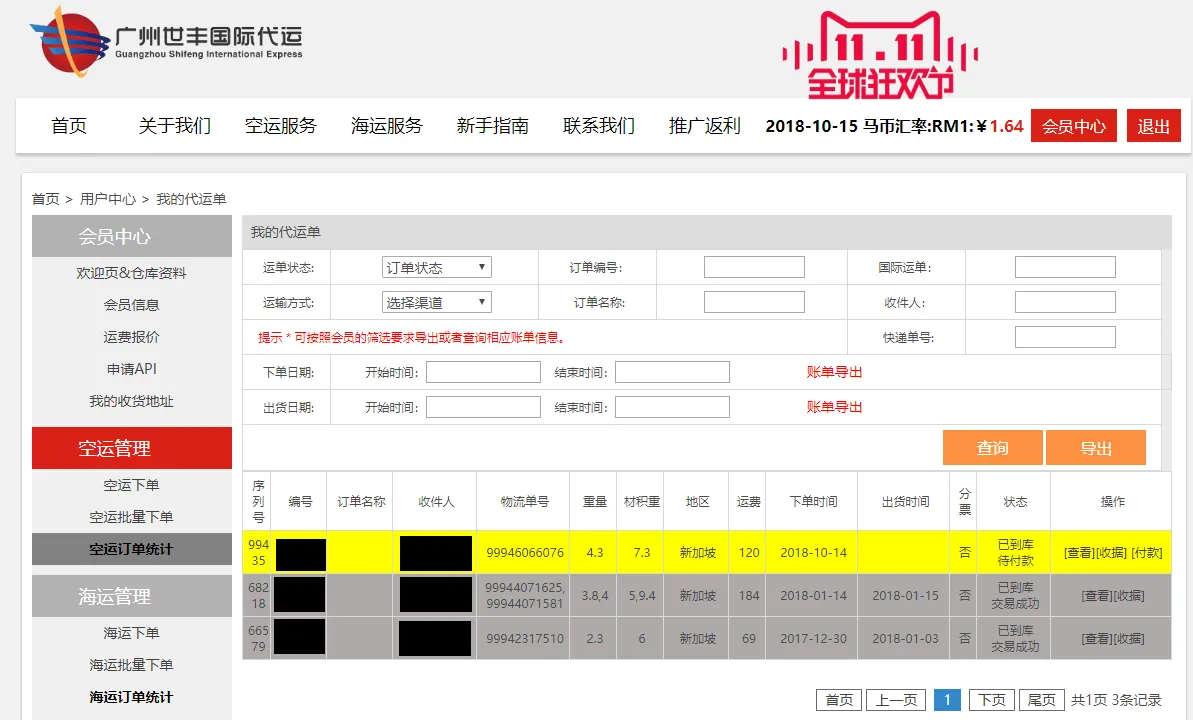Image resolution: width=1193 pixels, height=720 pixels.
Task: Switch to the 海运服务 nav menu item
Action: pos(386,125)
